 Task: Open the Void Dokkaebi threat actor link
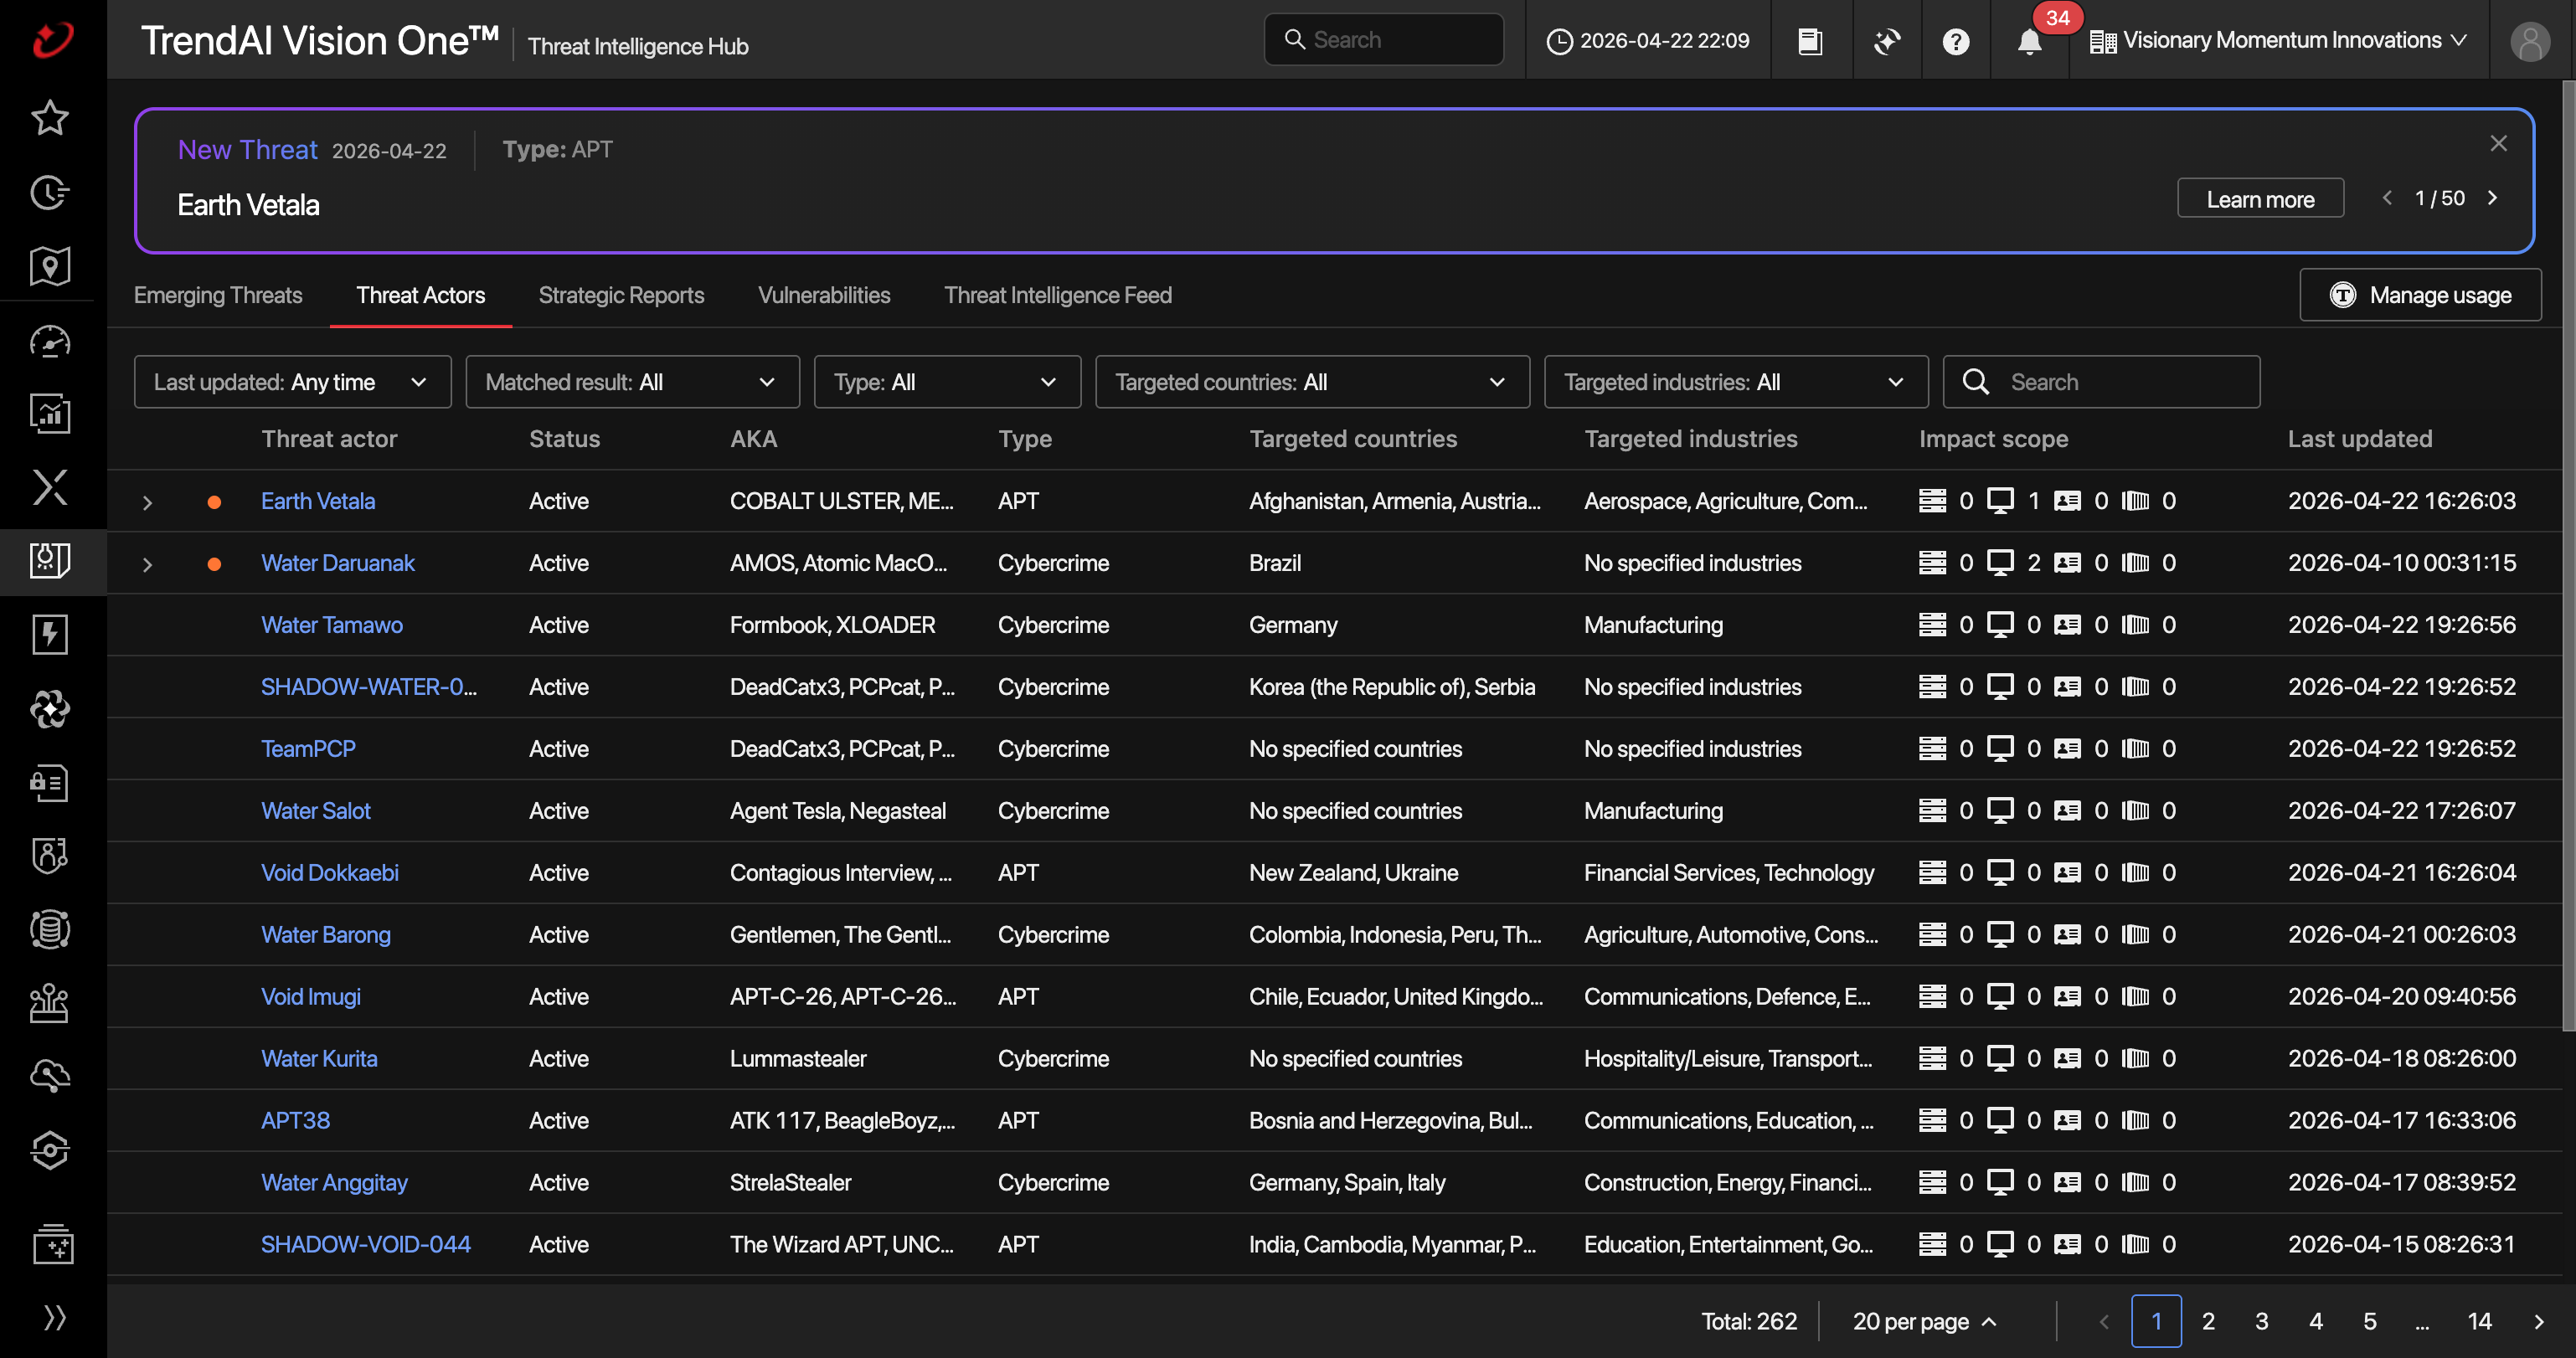point(330,873)
